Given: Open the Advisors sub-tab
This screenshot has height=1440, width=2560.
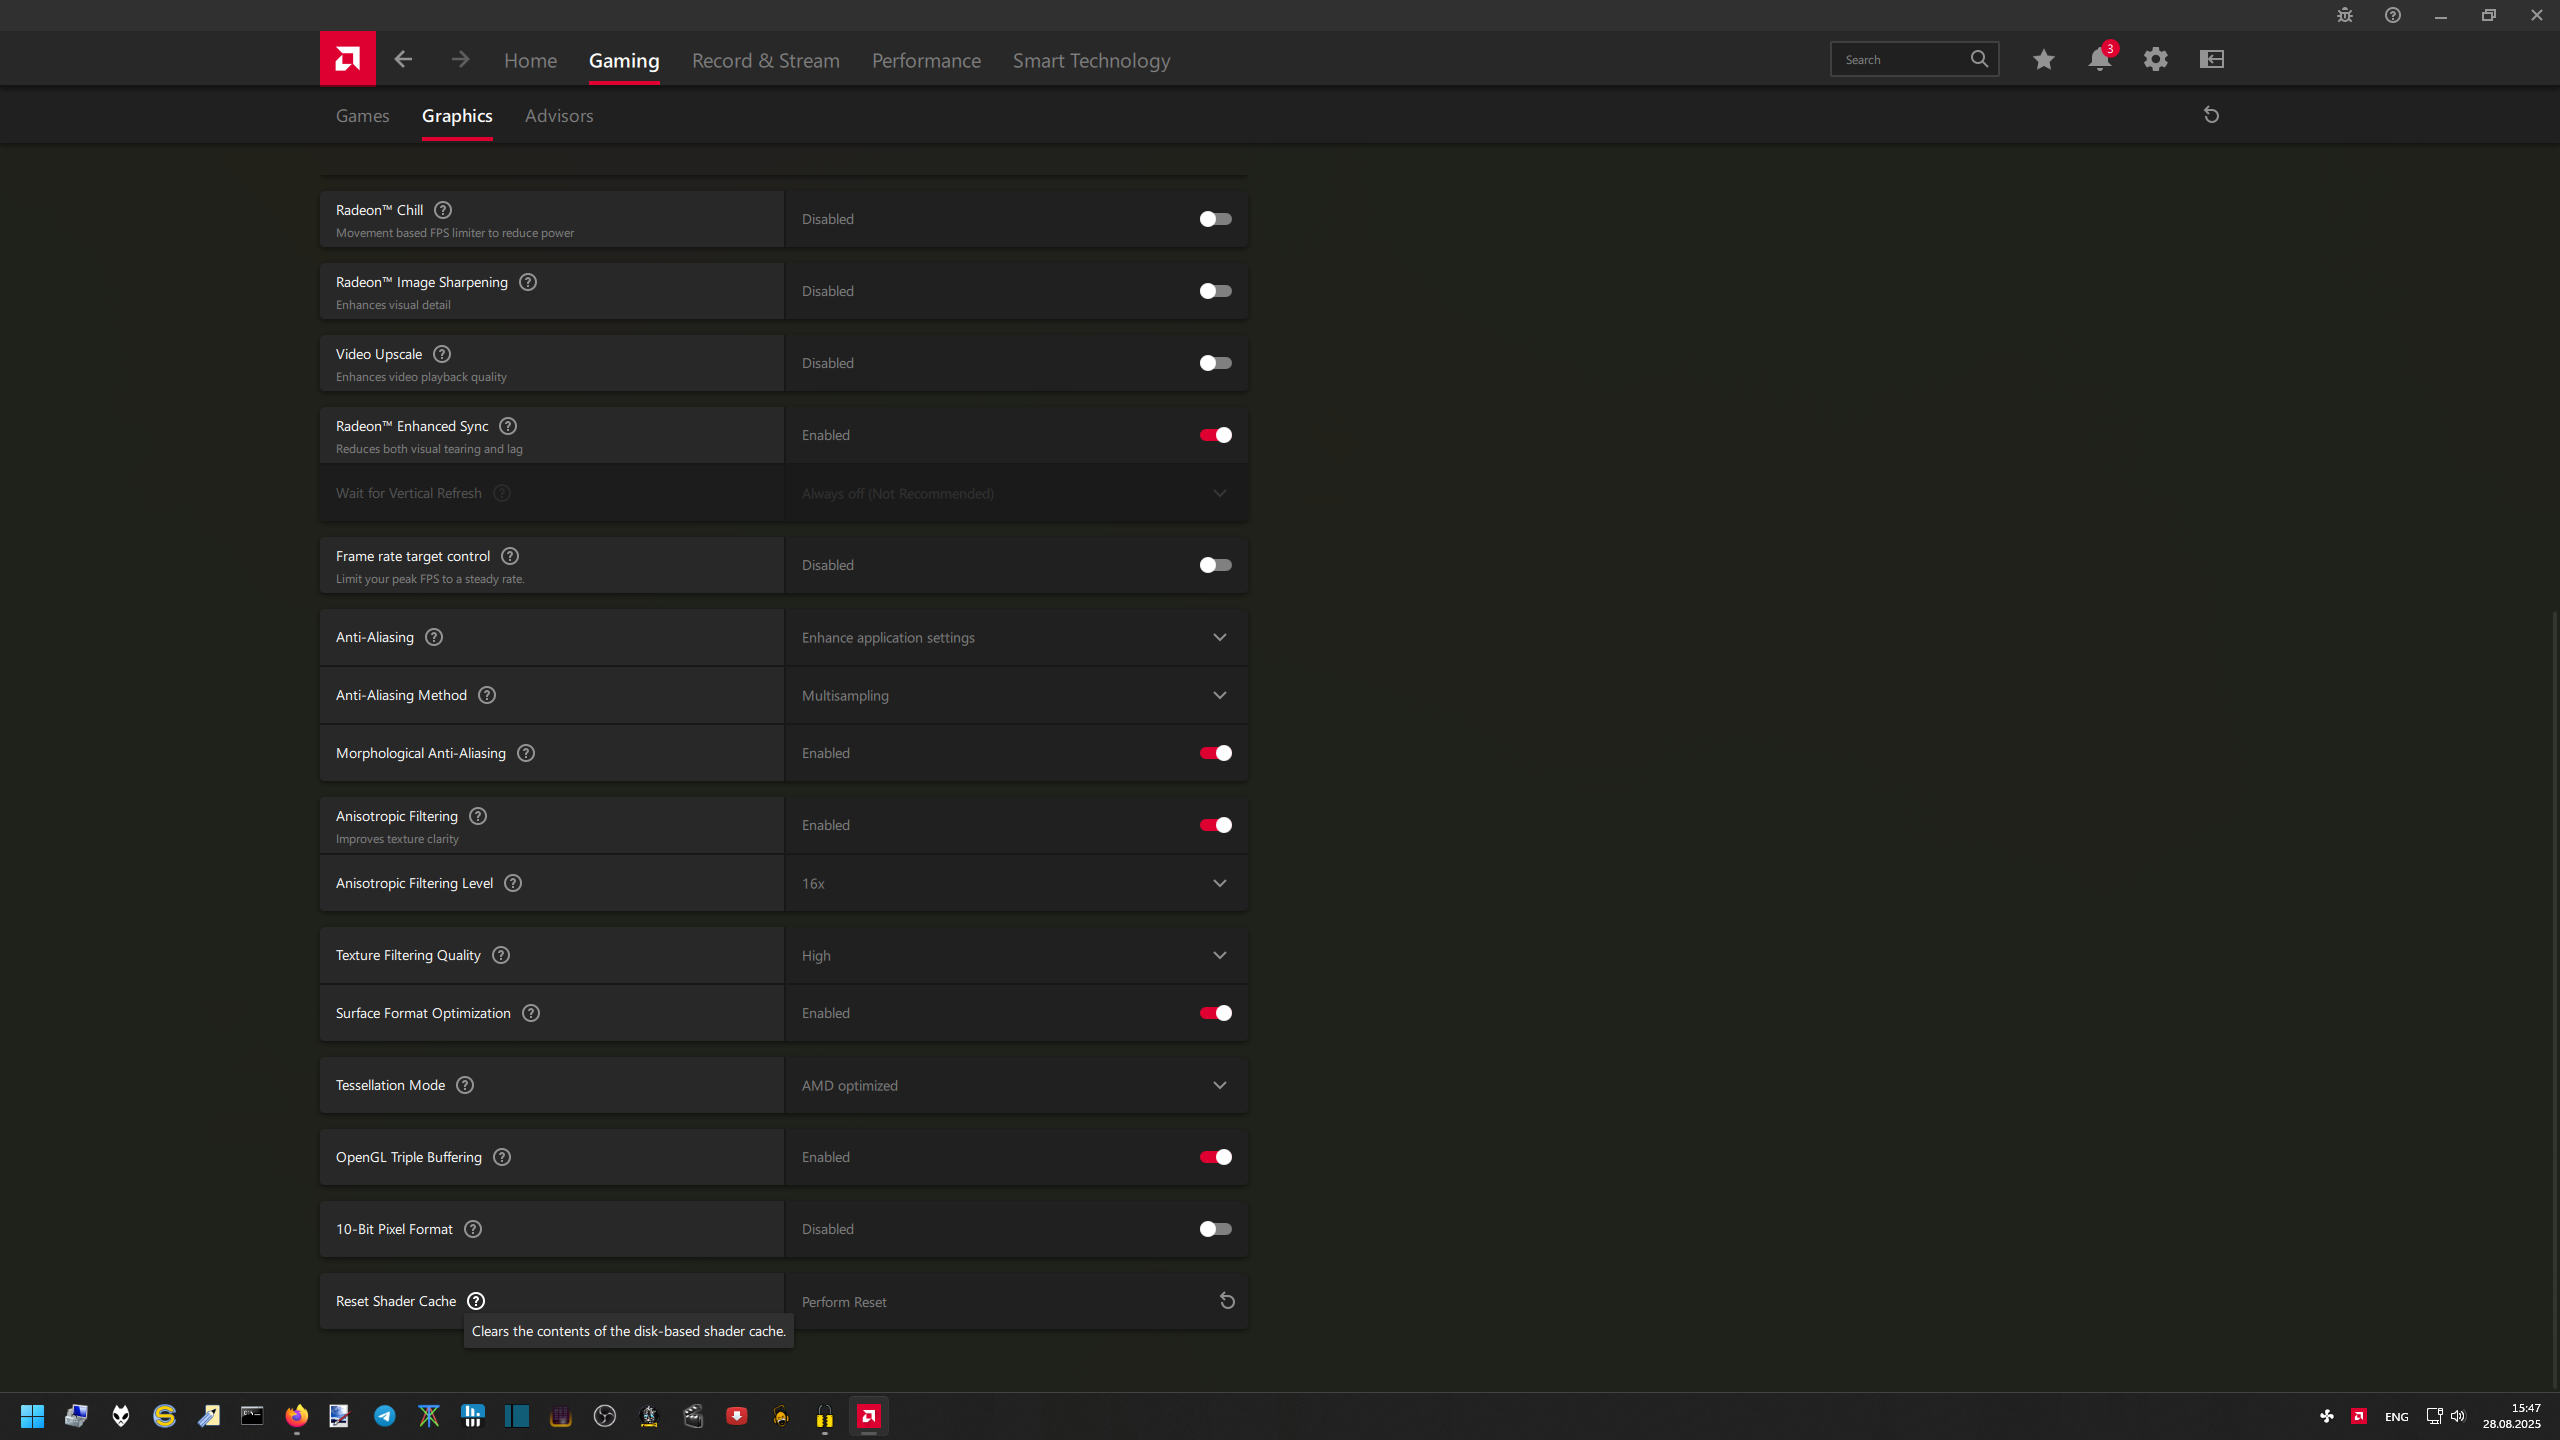Looking at the screenshot, I should pyautogui.click(x=558, y=116).
